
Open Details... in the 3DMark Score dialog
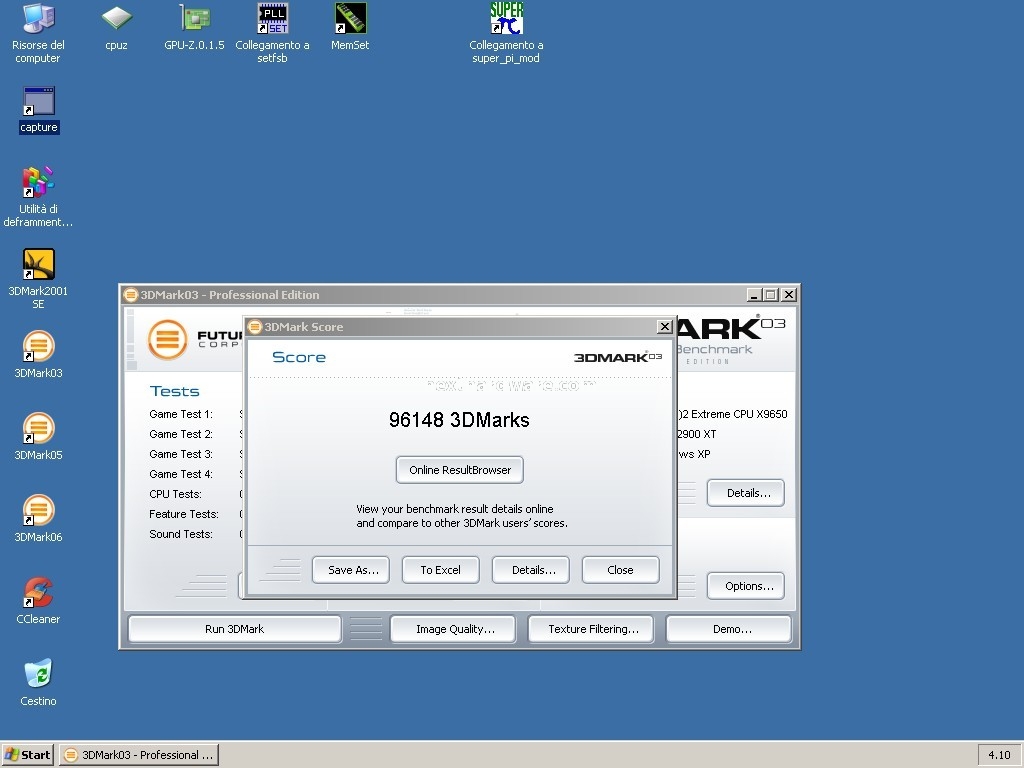coord(531,570)
